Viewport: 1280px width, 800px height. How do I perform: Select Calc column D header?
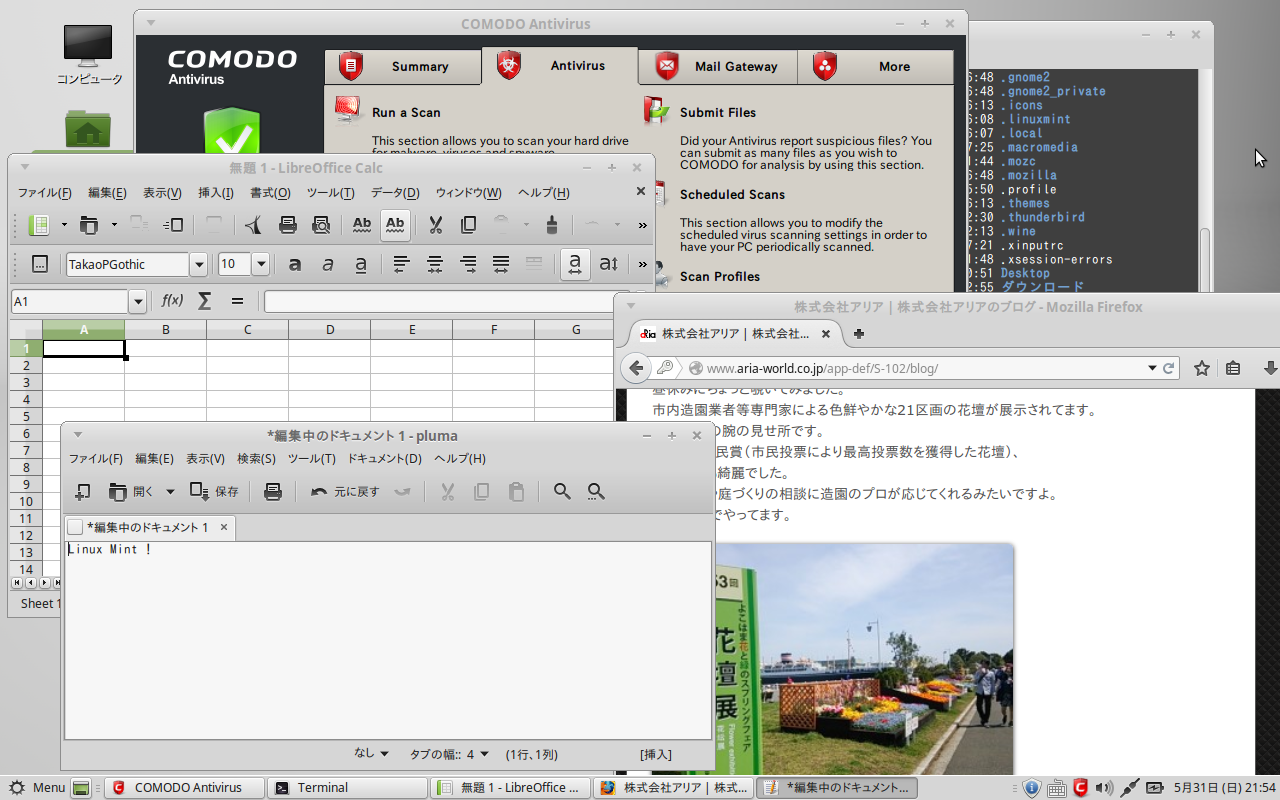(330, 330)
